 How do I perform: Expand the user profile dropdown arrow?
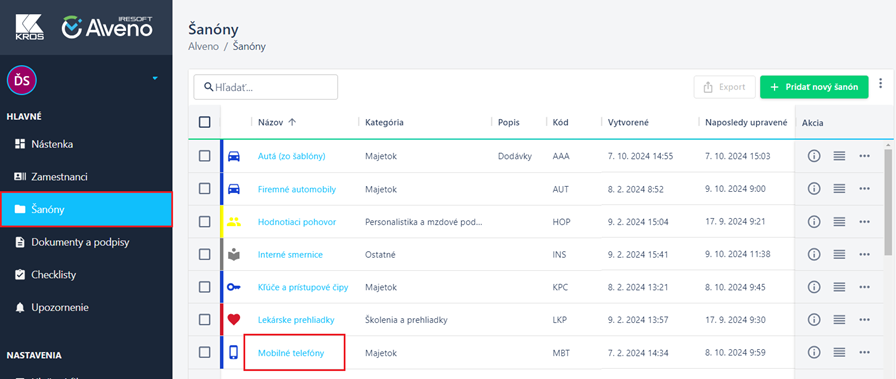[x=155, y=78]
